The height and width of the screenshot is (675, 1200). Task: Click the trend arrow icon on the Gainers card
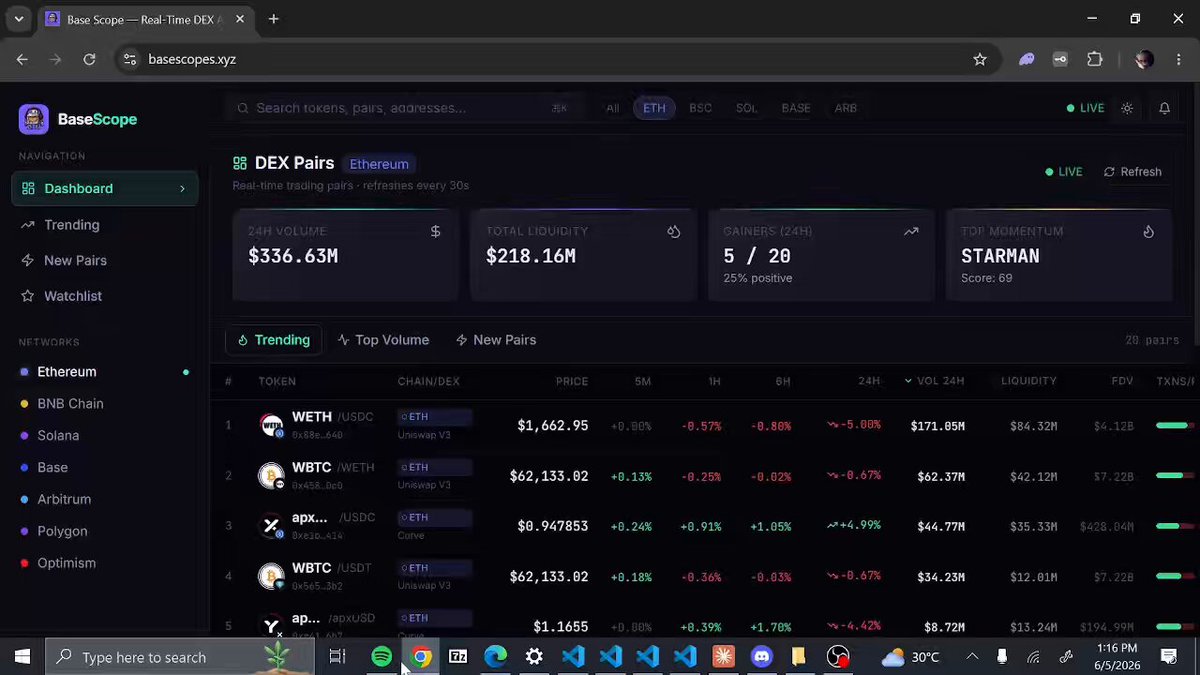click(x=911, y=231)
